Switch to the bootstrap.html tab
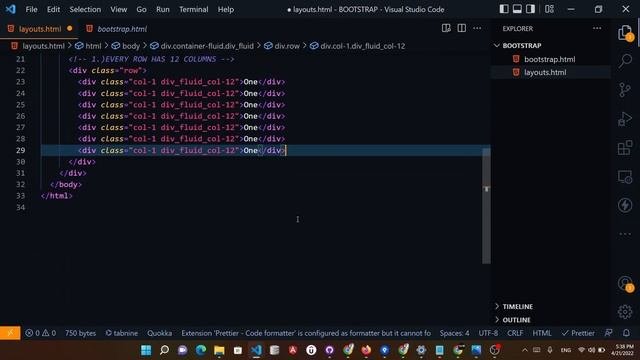The height and width of the screenshot is (360, 640). coord(117,29)
